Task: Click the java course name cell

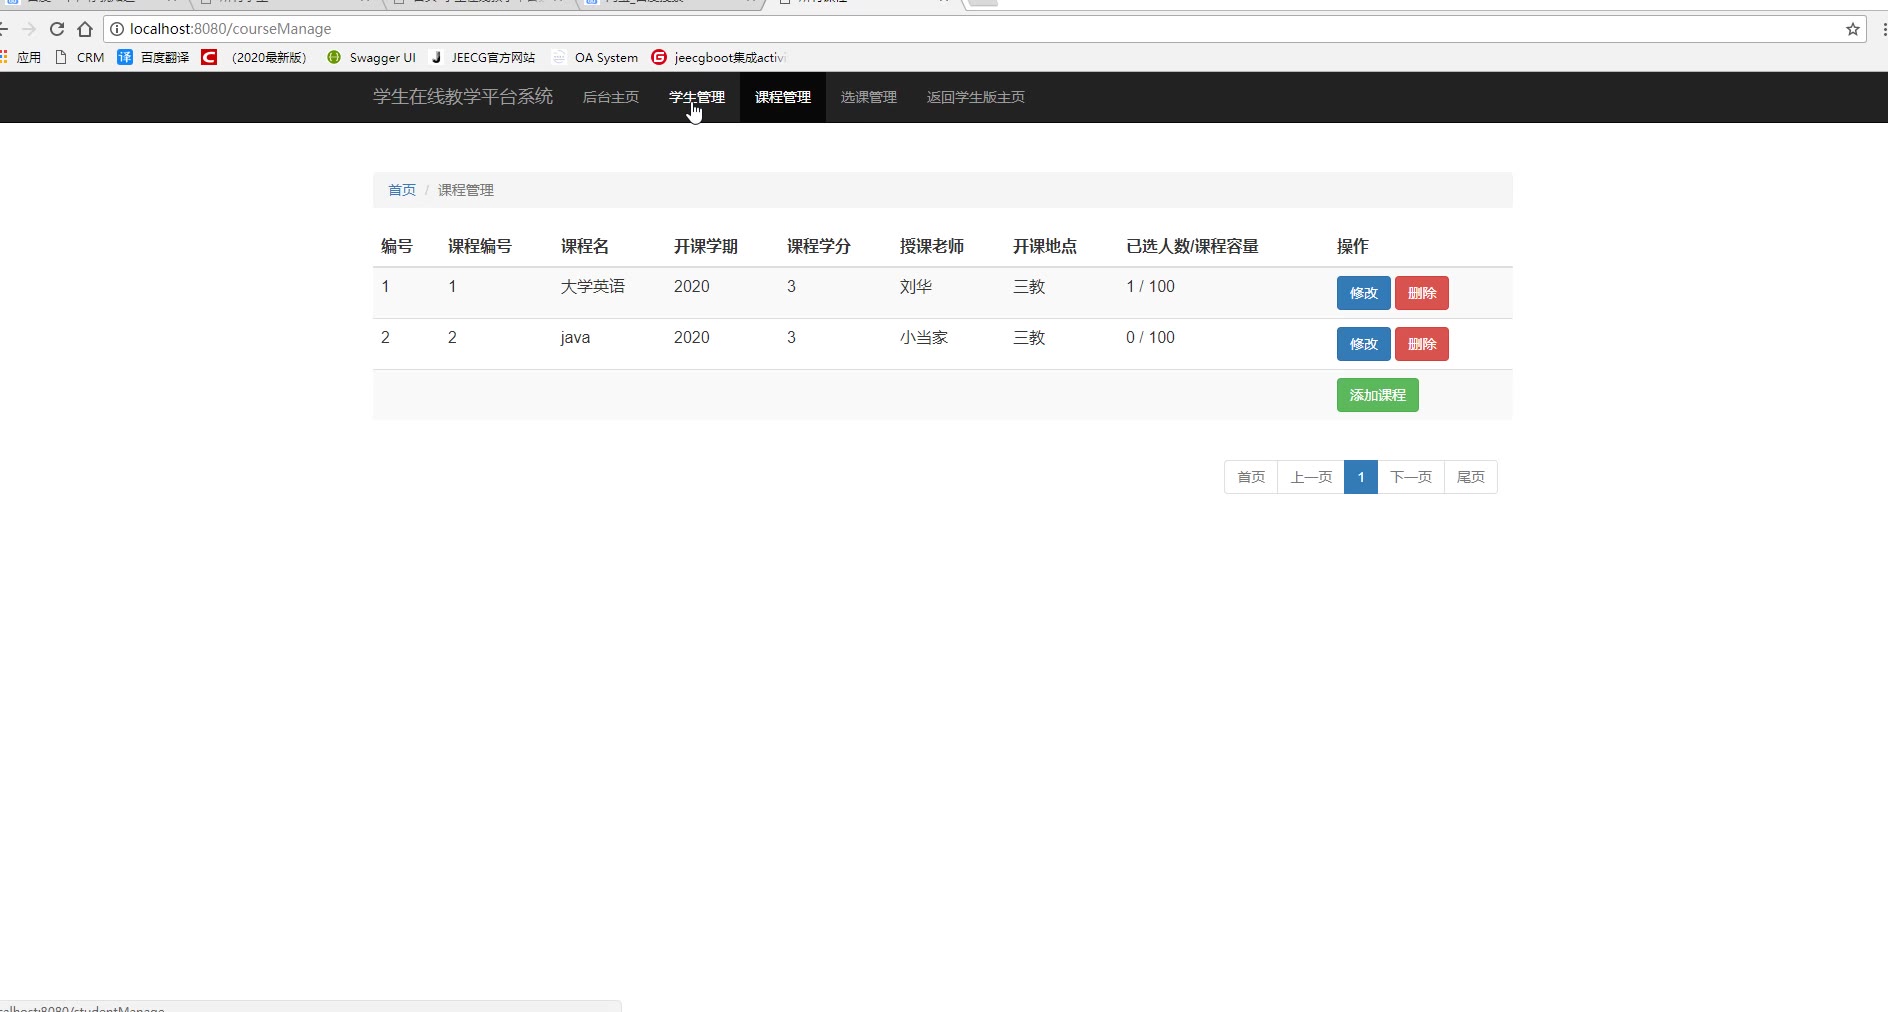Action: [575, 338]
